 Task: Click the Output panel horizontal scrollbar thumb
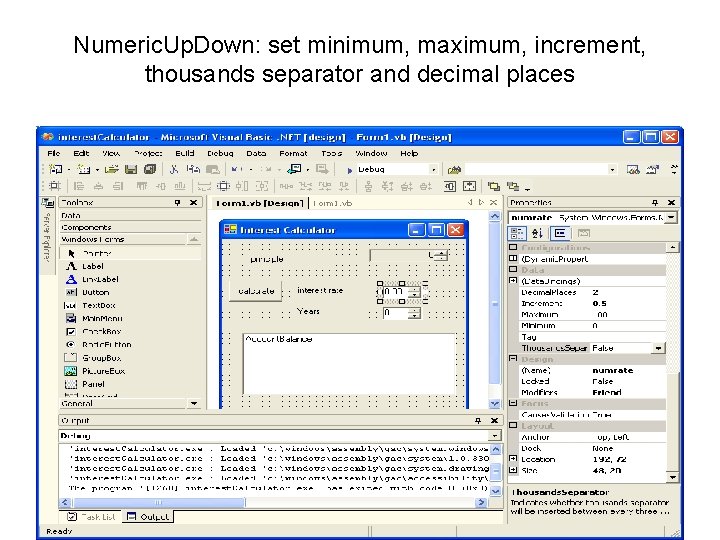pyautogui.click(x=159, y=503)
